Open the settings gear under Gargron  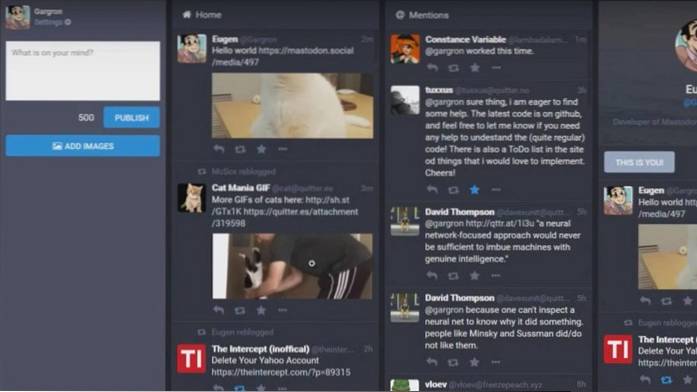[68, 22]
